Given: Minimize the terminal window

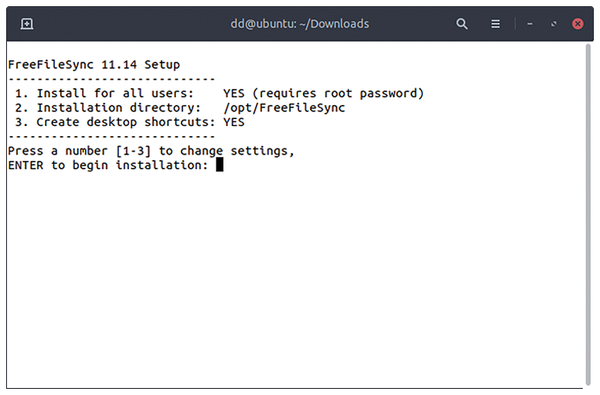Looking at the screenshot, I should (x=530, y=24).
